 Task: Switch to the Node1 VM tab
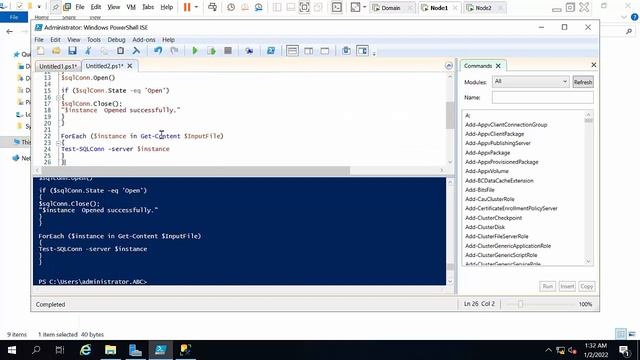(x=439, y=8)
